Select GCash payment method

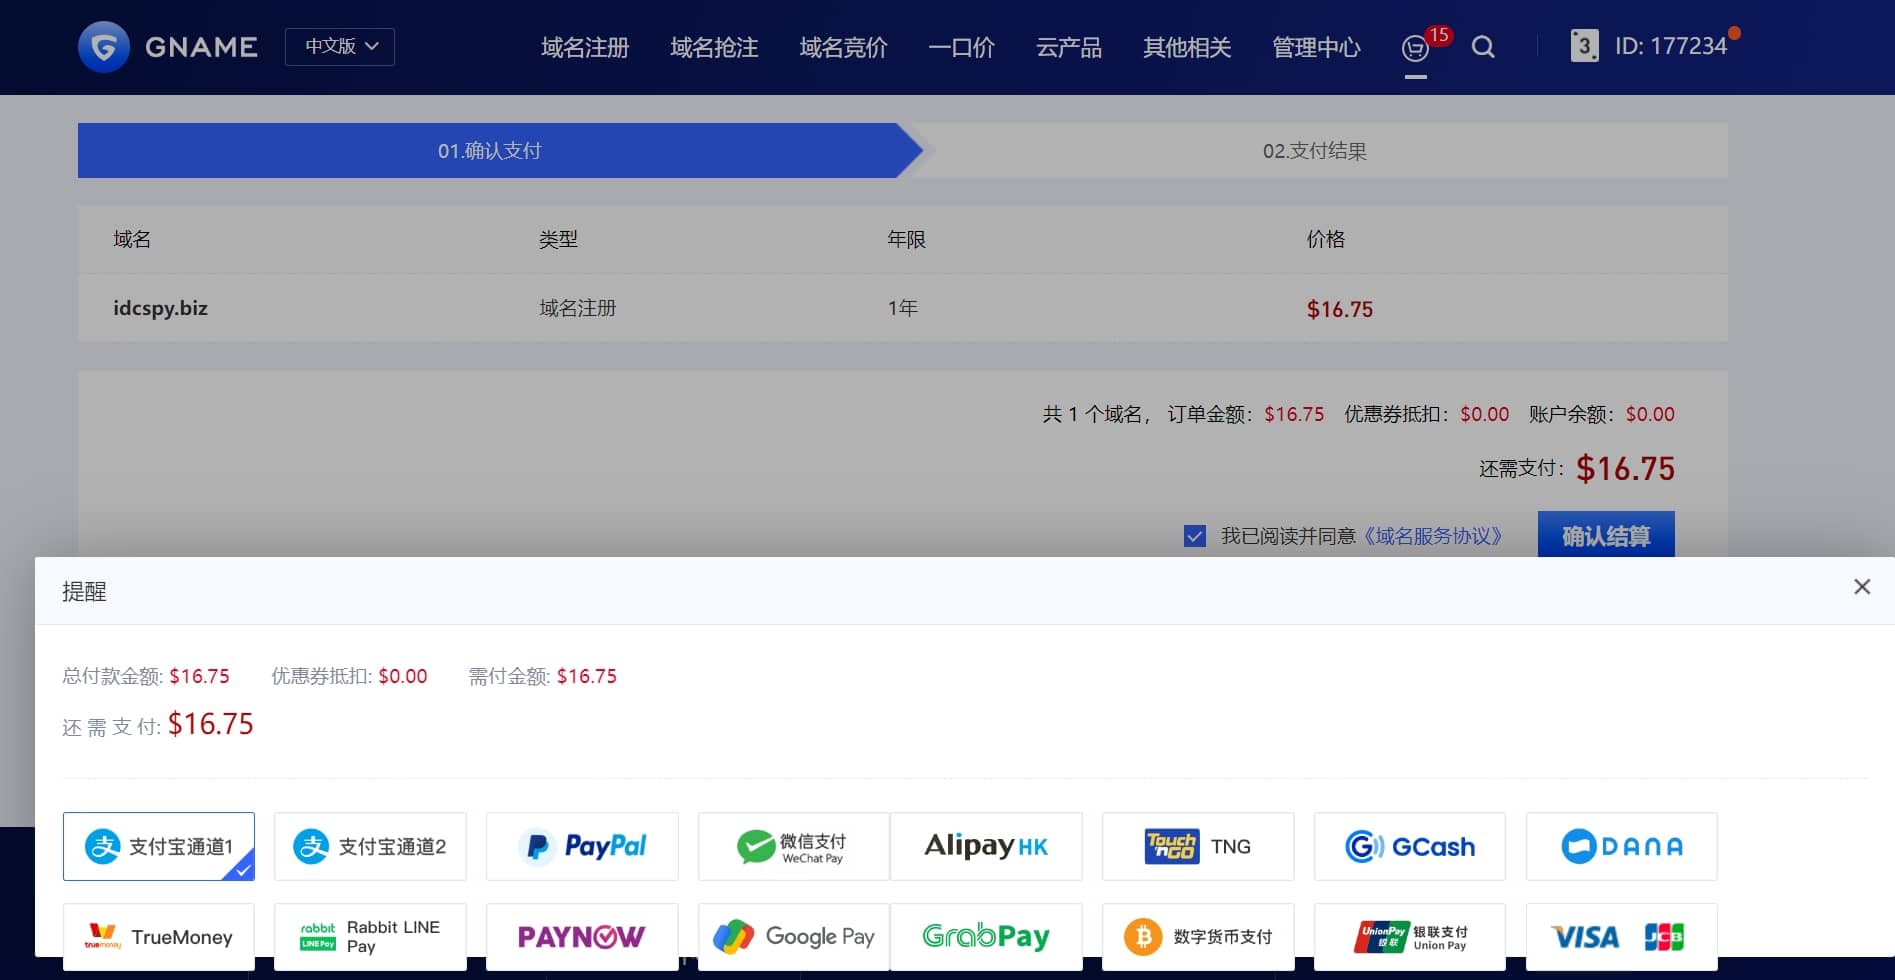(1409, 846)
